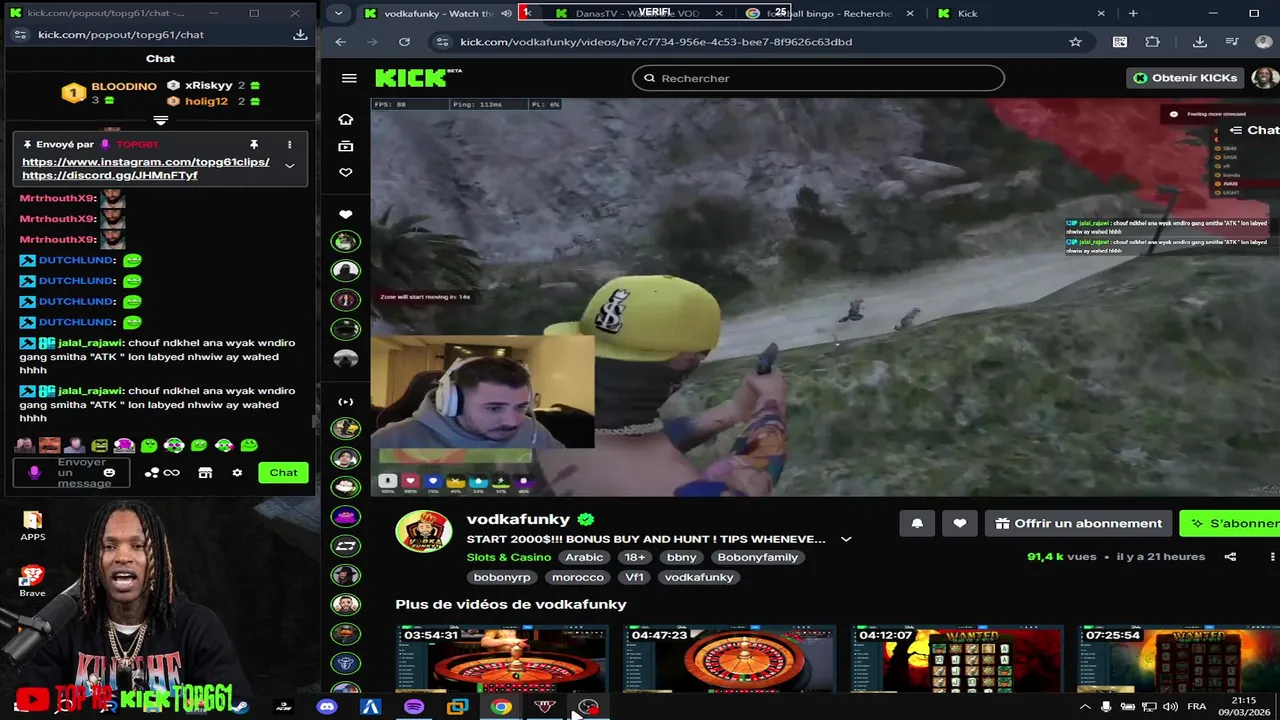
Task: Click the S'abonner button
Action: click(1231, 523)
